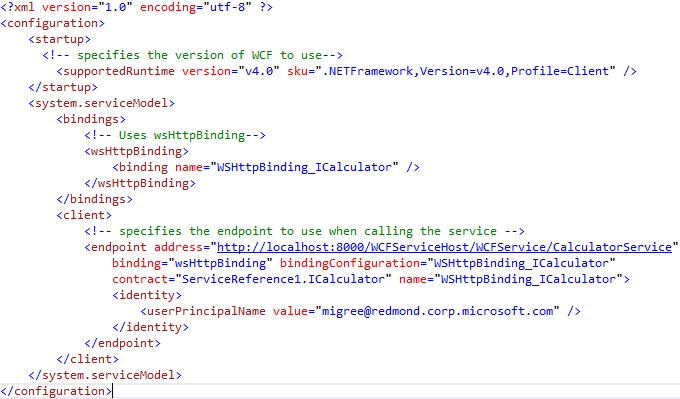Click the closing /system.serviceModel tag
The image size is (680, 399).
click(x=105, y=375)
